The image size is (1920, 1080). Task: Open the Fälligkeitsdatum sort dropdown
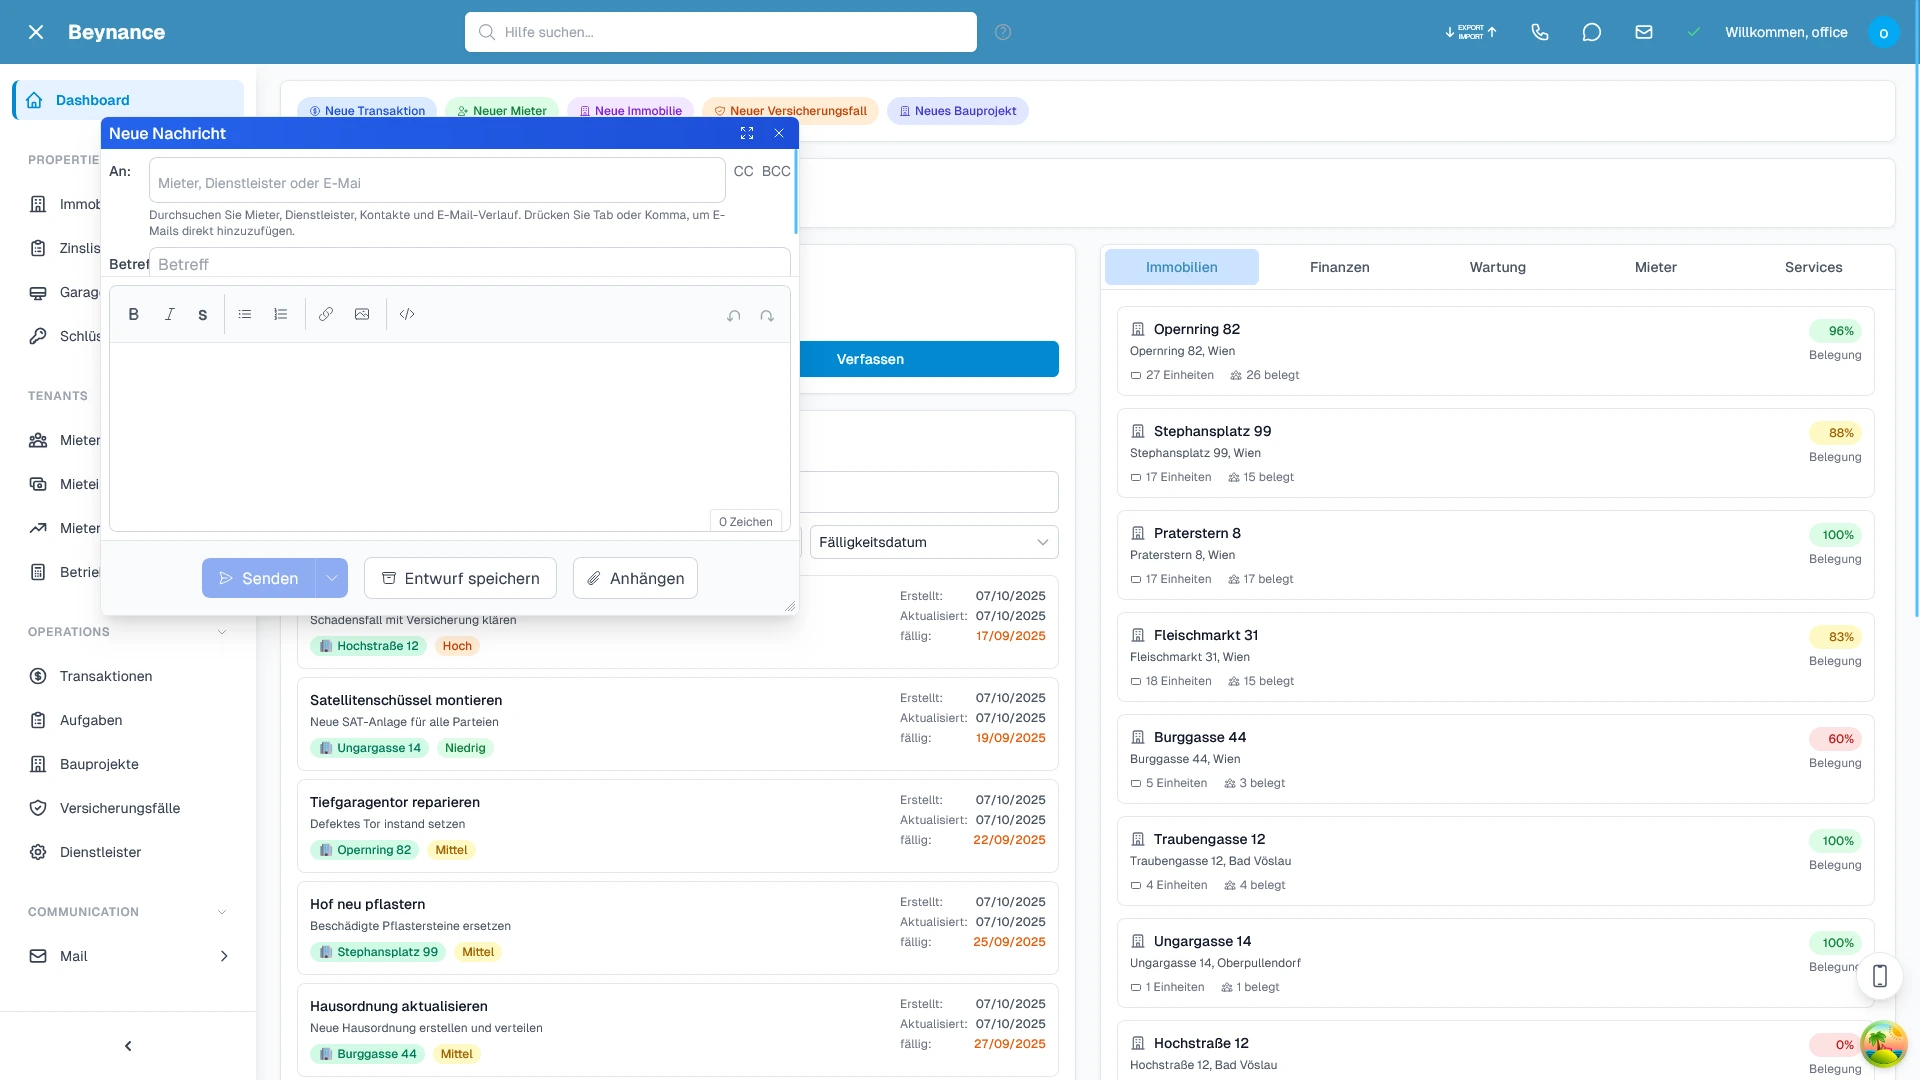coord(933,542)
